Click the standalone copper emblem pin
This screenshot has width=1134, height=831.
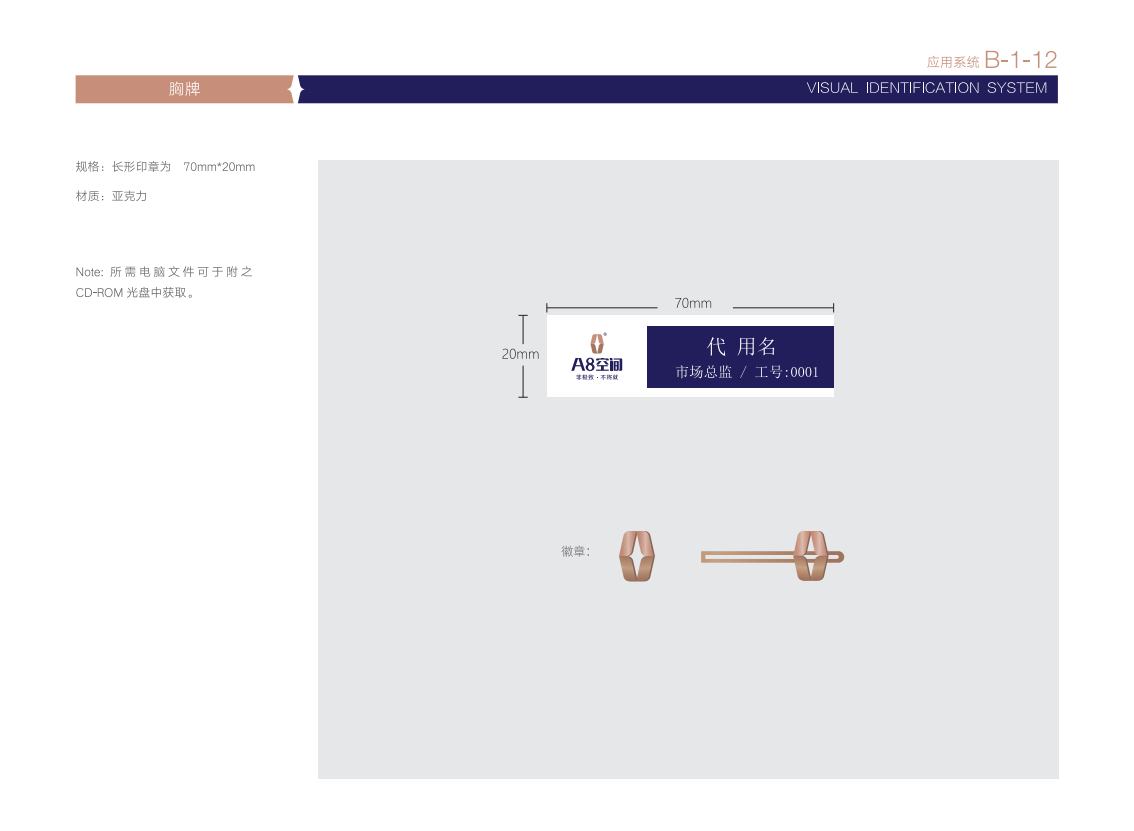click(x=637, y=556)
